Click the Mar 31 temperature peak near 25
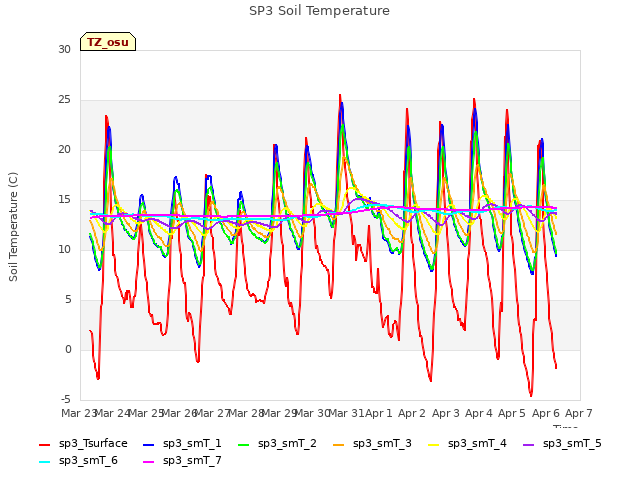 [x=340, y=96]
